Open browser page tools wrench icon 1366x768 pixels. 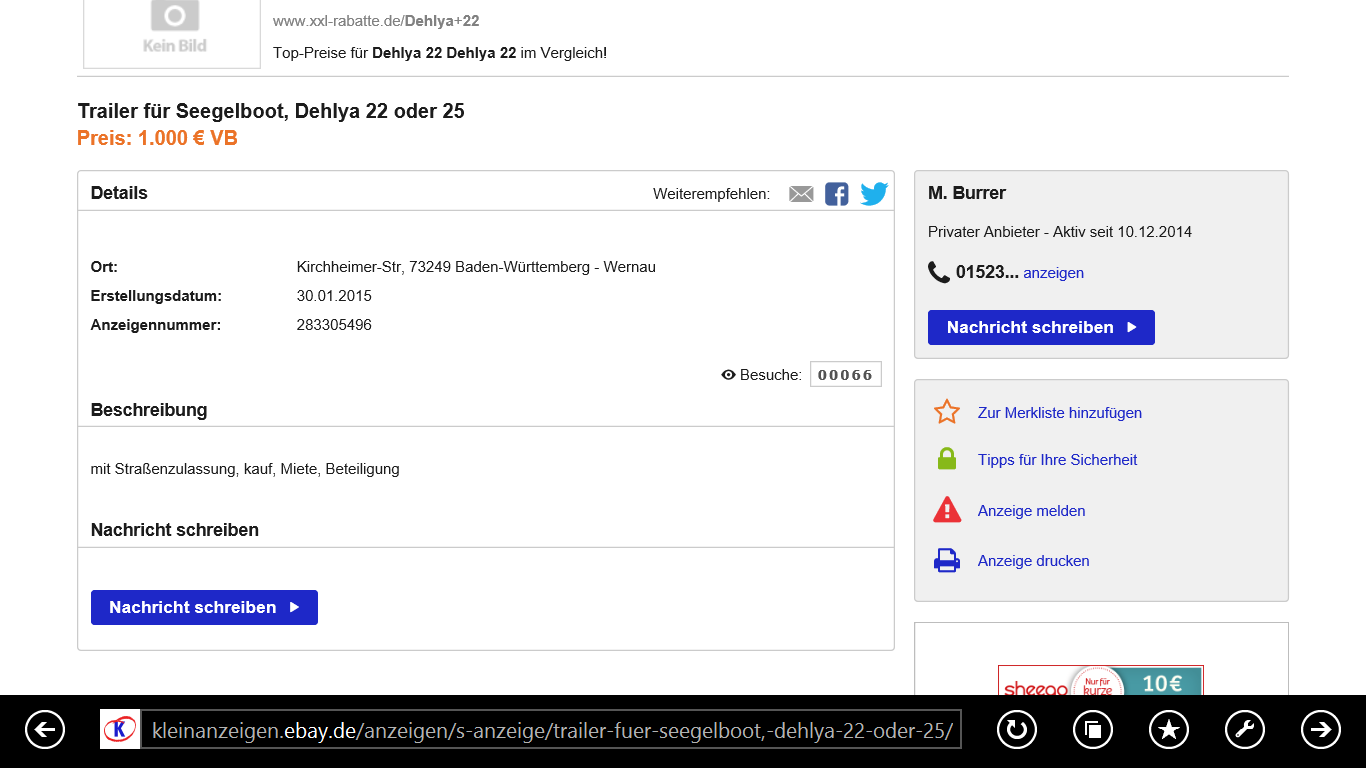[1244, 730]
